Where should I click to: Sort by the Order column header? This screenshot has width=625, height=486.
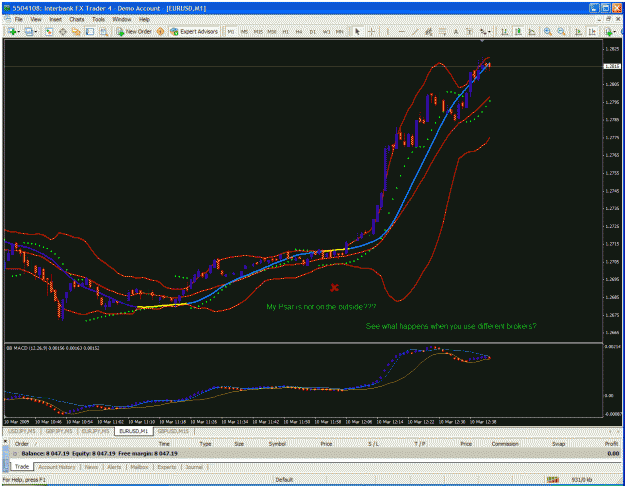click(x=22, y=444)
